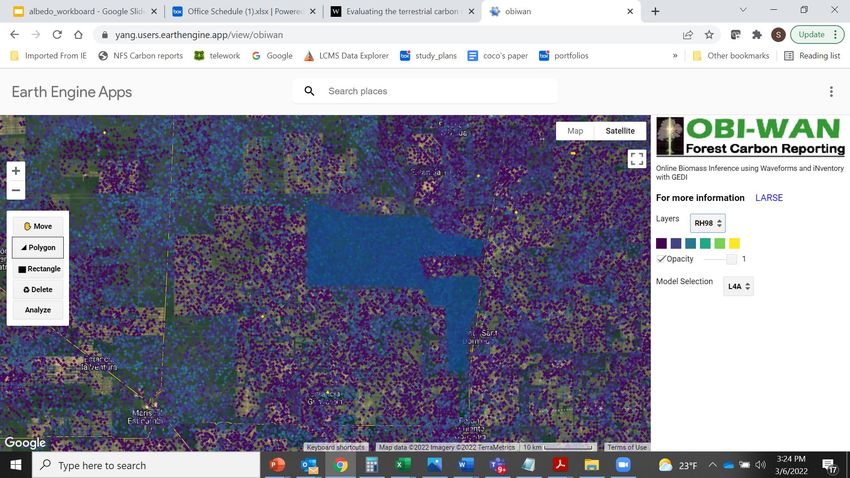850x478 pixels.
Task: Open coco's paper bookmark
Action: click(498, 56)
